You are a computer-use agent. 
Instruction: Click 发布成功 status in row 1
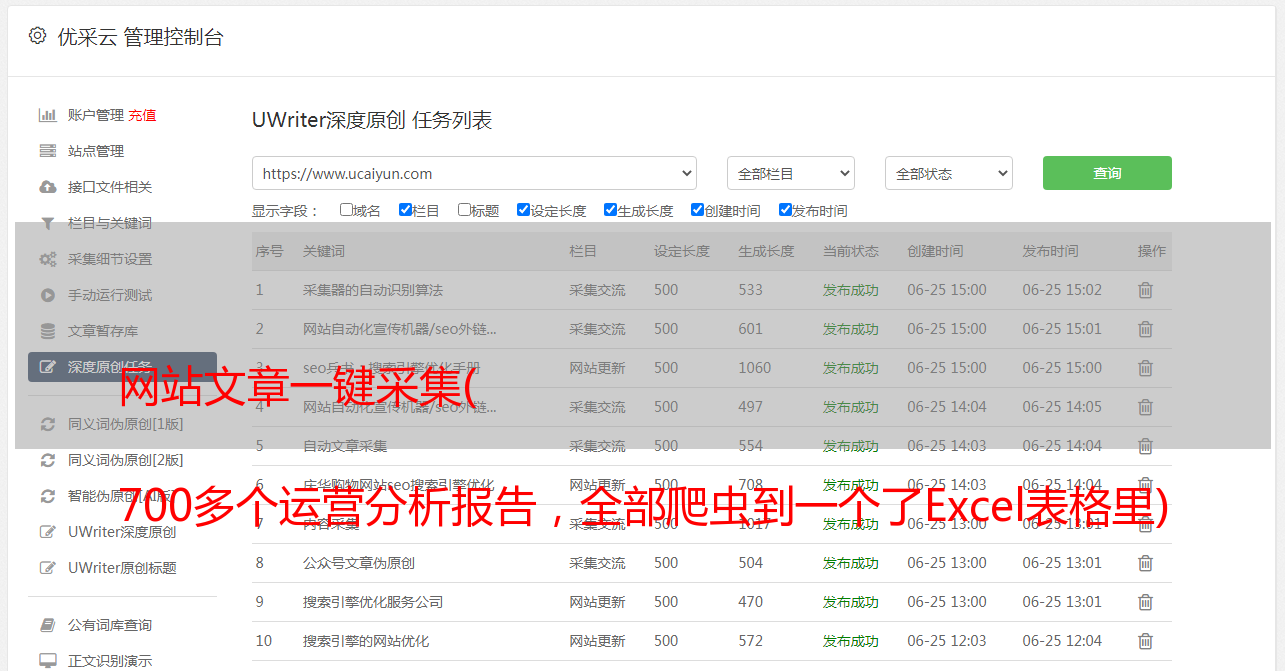[851, 290]
